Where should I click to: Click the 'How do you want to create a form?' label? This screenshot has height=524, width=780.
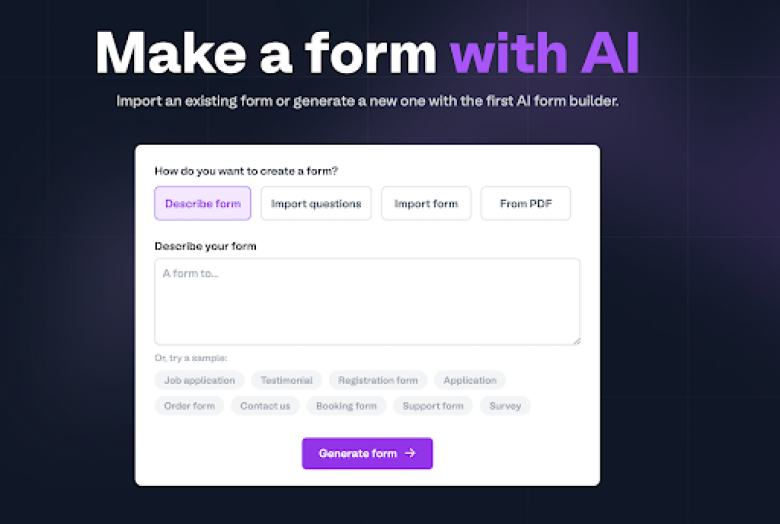[246, 171]
